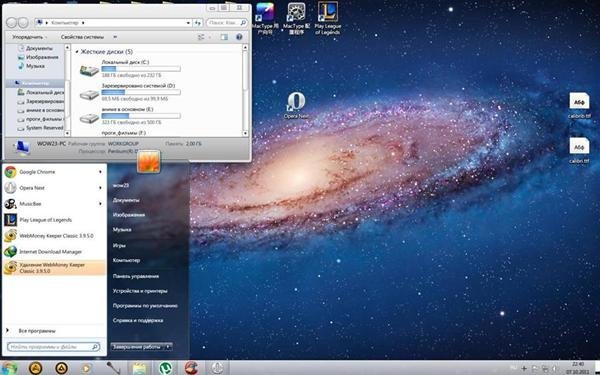Select calibri.ttf font file on desktop
This screenshot has width=600, height=375.
pos(579,151)
